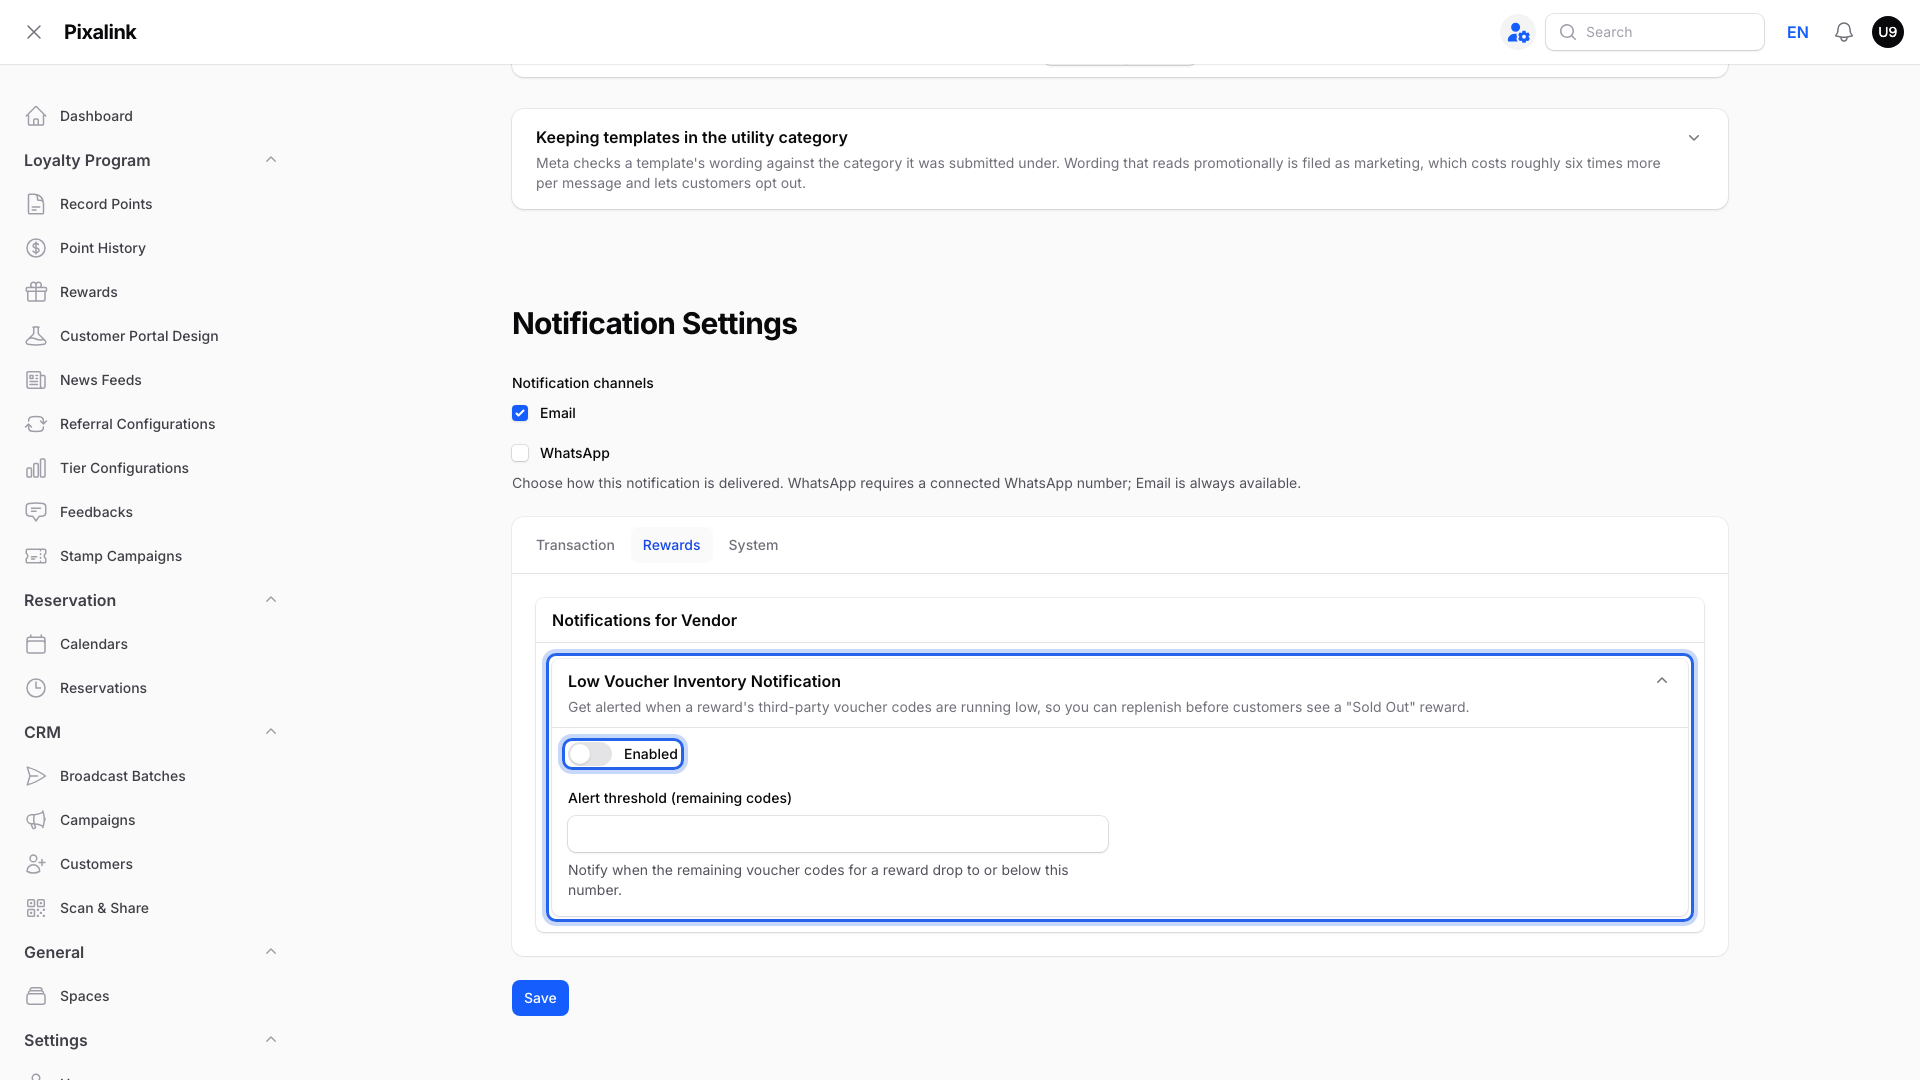Open Record Points document icon
1920x1080 pixels.
click(36, 204)
